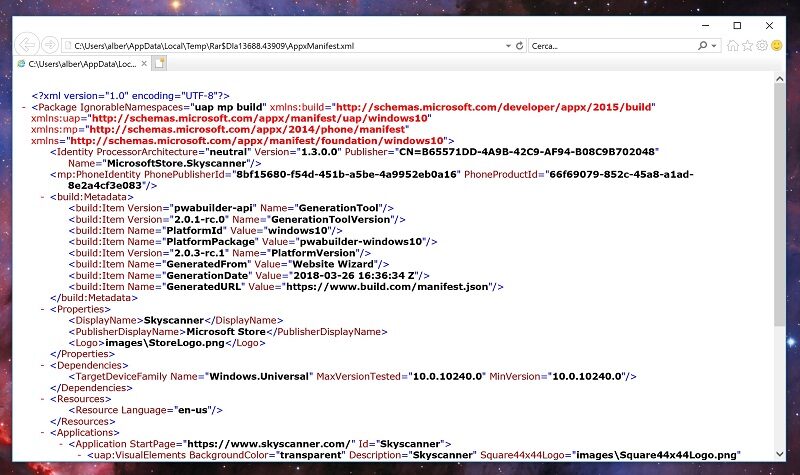Click the scroll down arrow
Screen dimensions: 800x475
coord(780,454)
